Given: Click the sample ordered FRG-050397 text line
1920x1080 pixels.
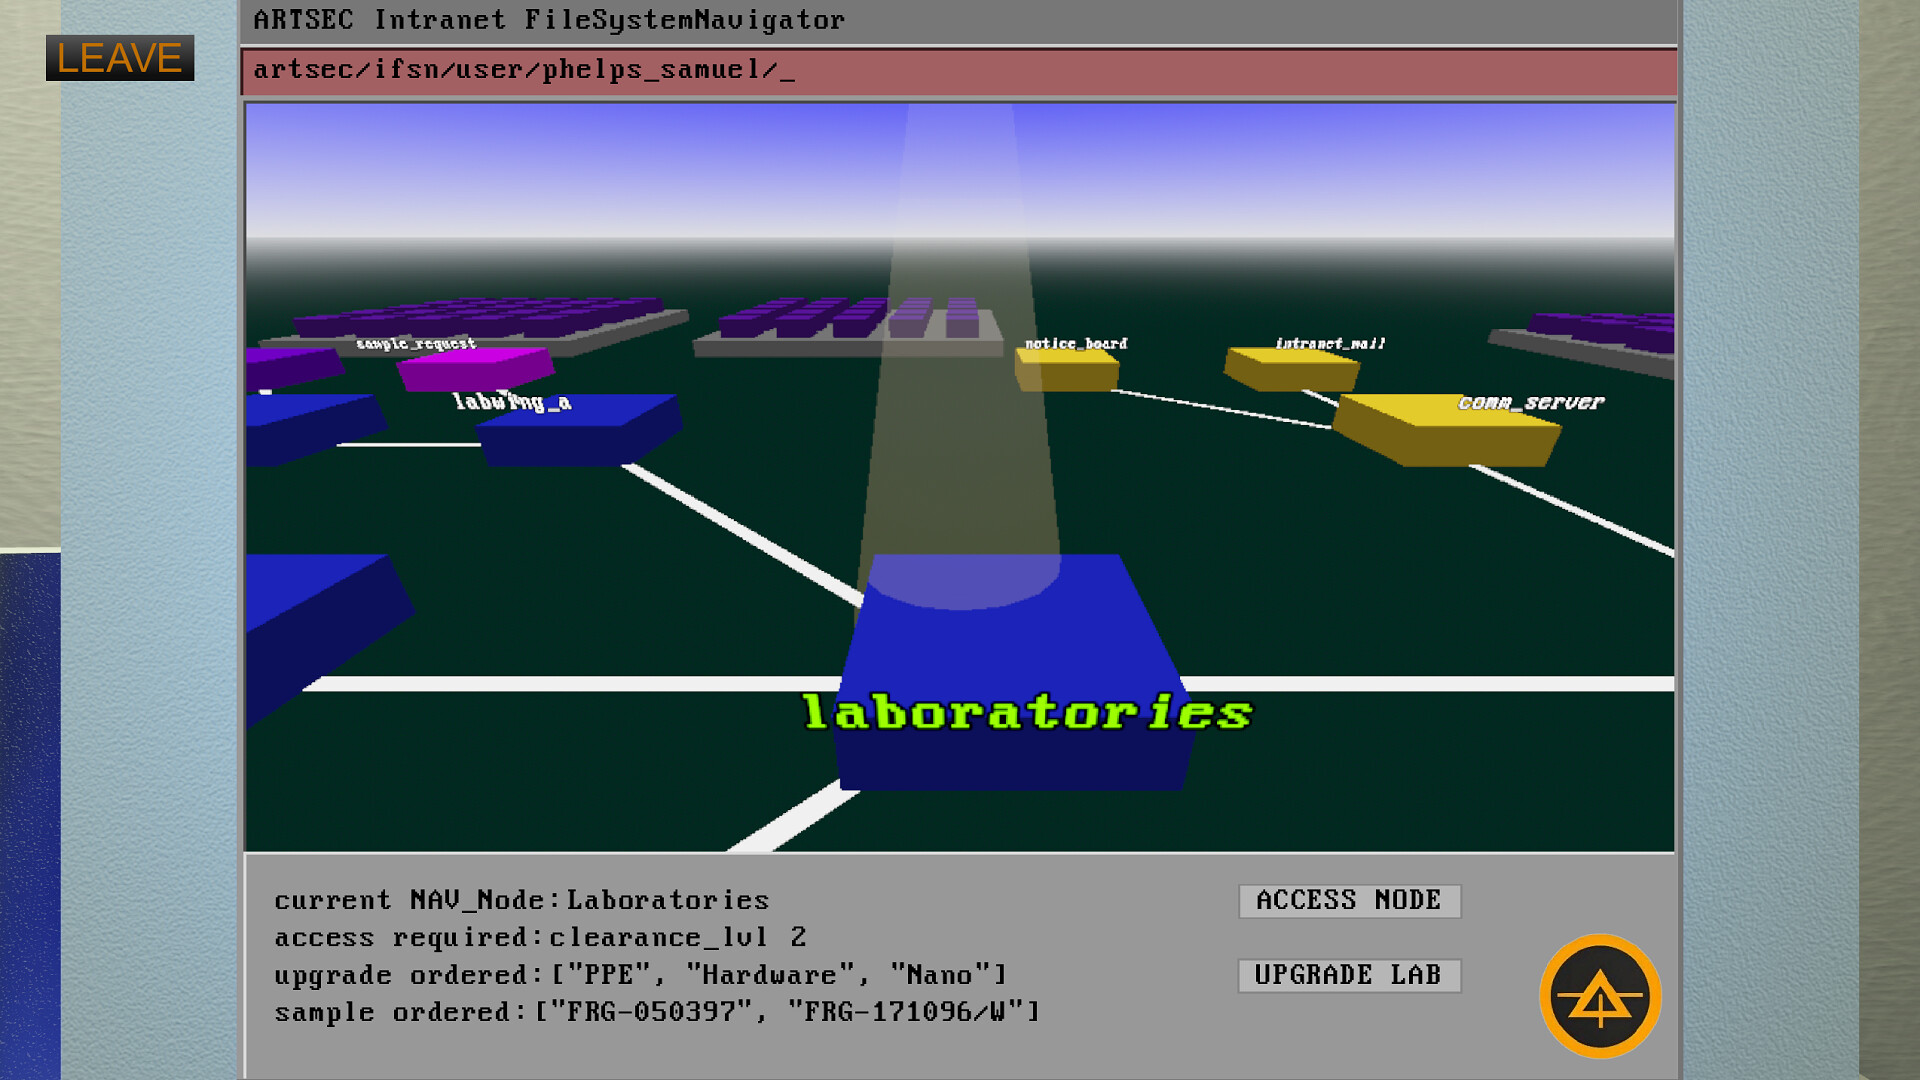Looking at the screenshot, I should (x=657, y=1012).
